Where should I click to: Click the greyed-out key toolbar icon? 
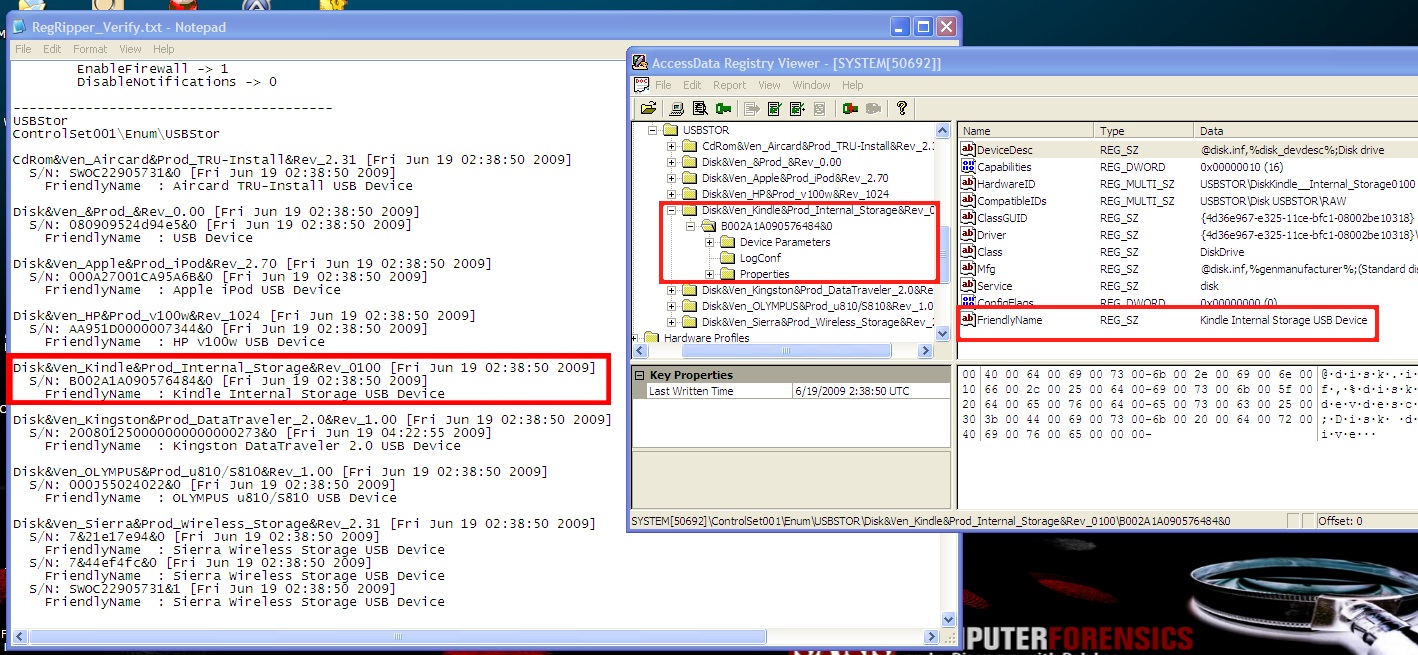tap(873, 108)
